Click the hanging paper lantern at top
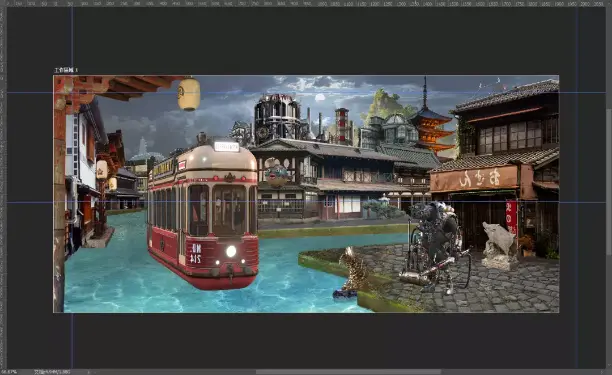Image resolution: width=612 pixels, height=375 pixels. point(189,94)
